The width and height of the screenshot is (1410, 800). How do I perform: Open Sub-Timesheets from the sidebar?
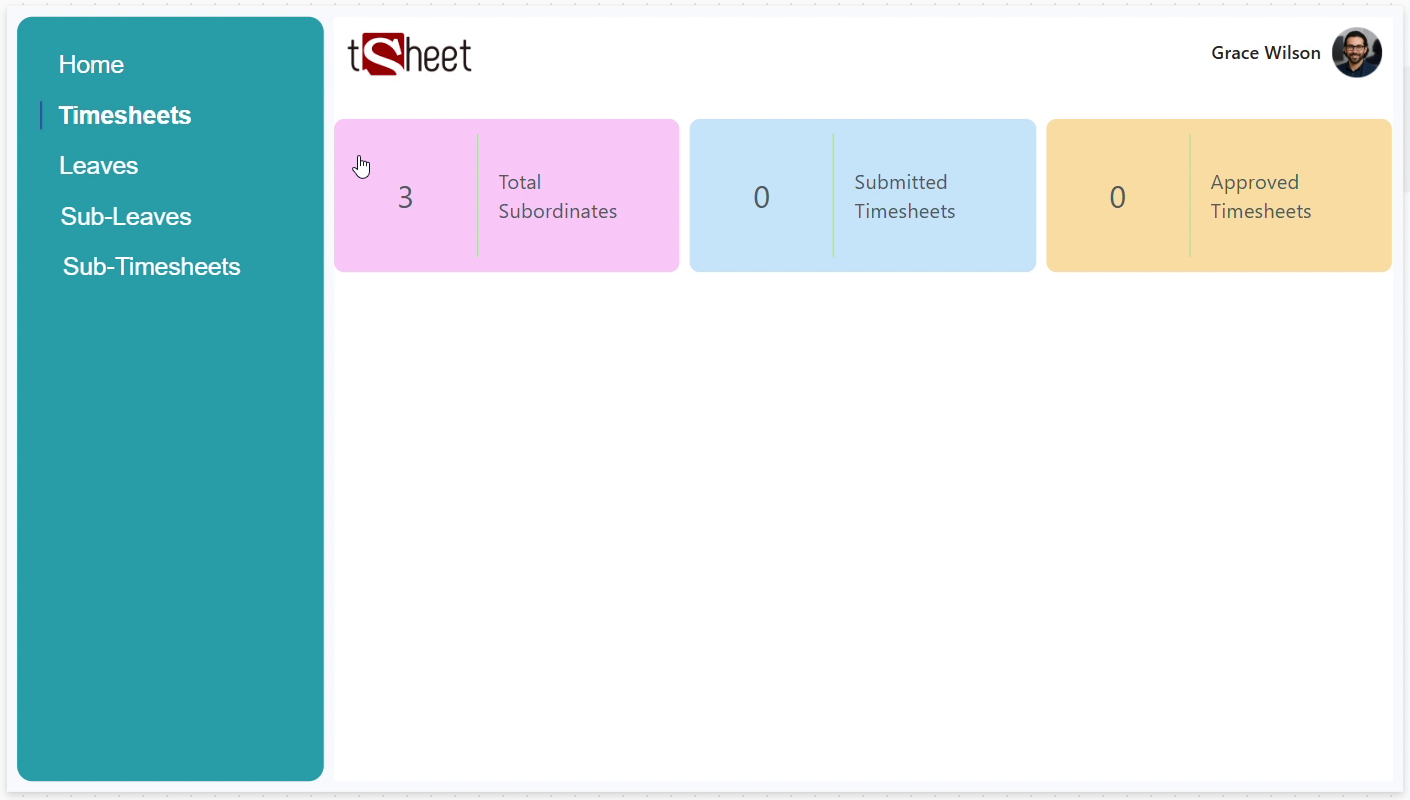(151, 267)
